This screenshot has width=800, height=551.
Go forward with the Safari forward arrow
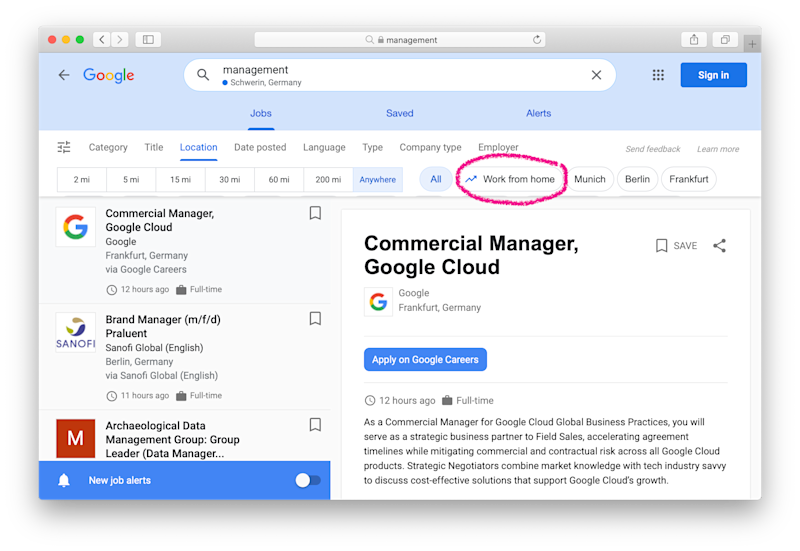119,40
